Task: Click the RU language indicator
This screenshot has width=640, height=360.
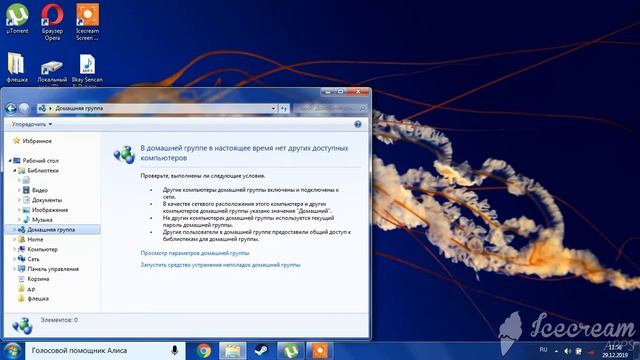Action: [x=543, y=350]
